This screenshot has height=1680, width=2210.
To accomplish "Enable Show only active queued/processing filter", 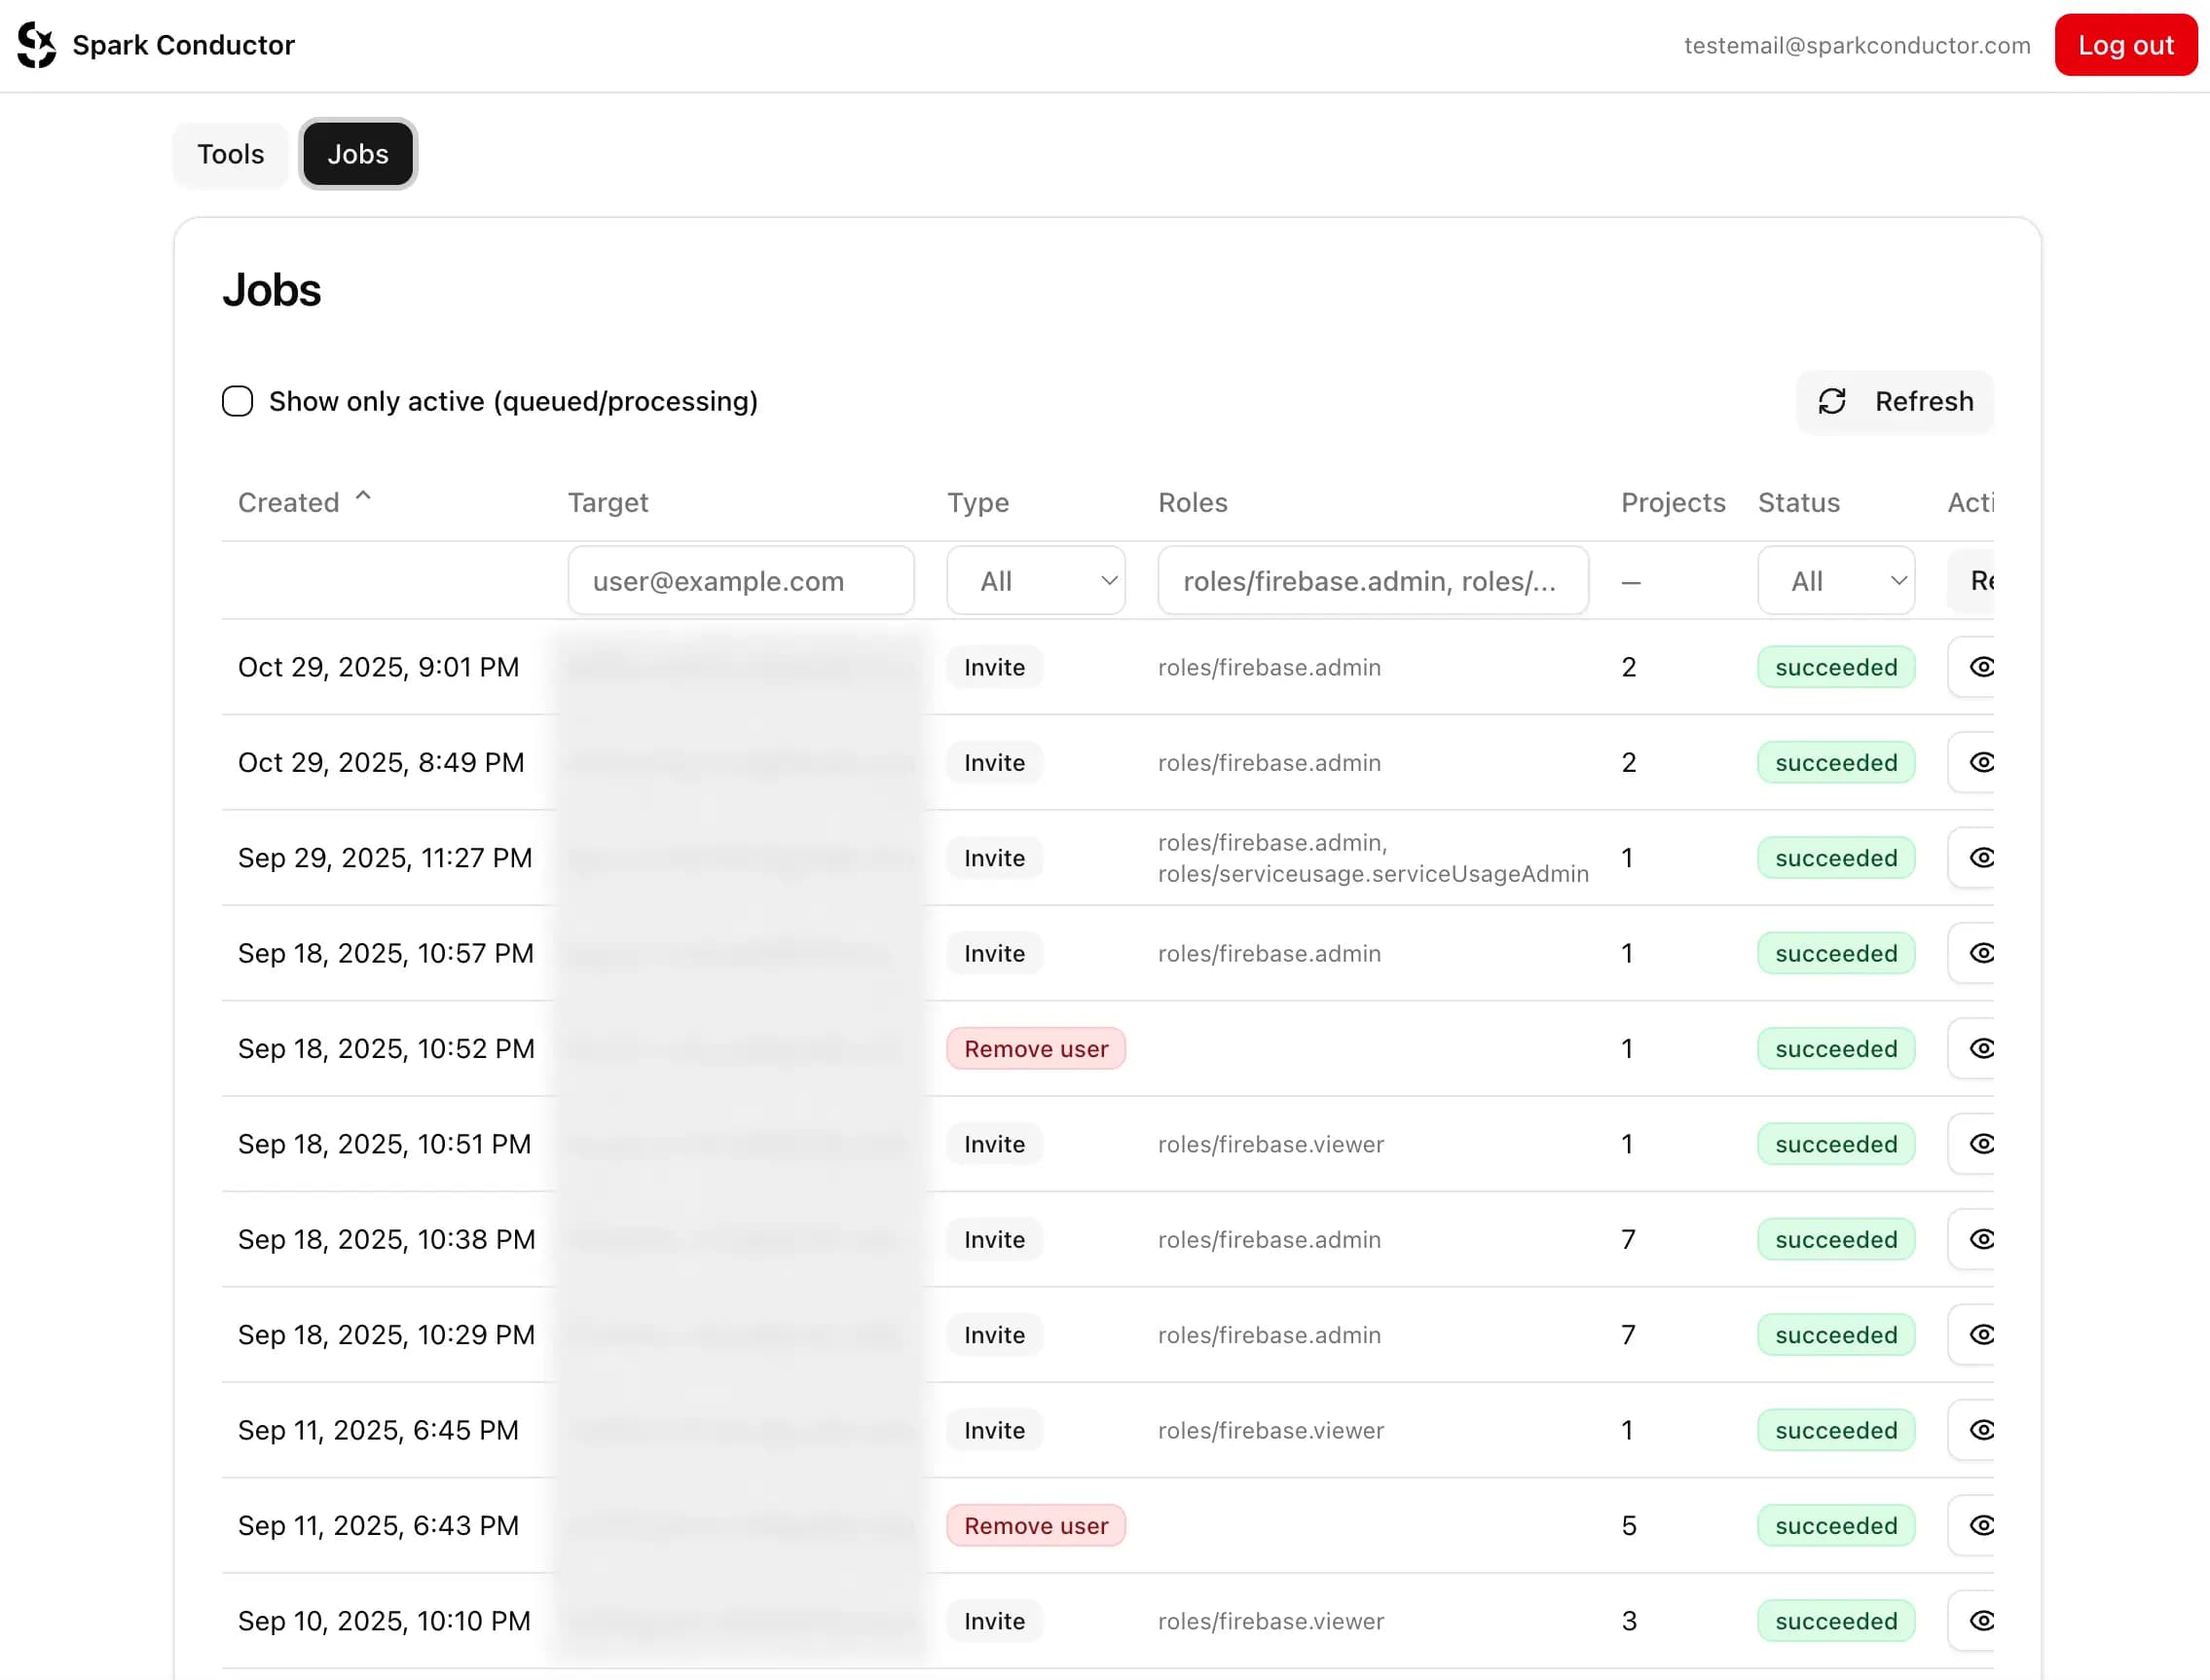I will tap(238, 401).
